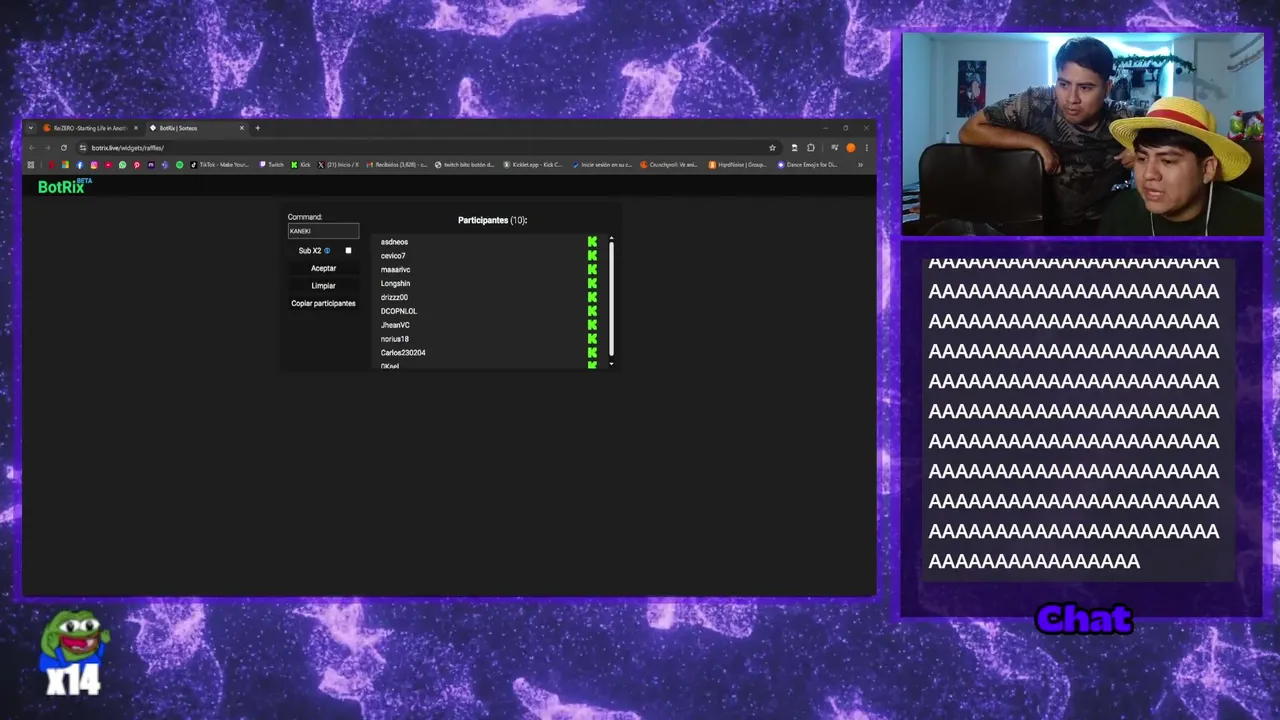
Task: Select participant Longshin
Action: point(395,284)
